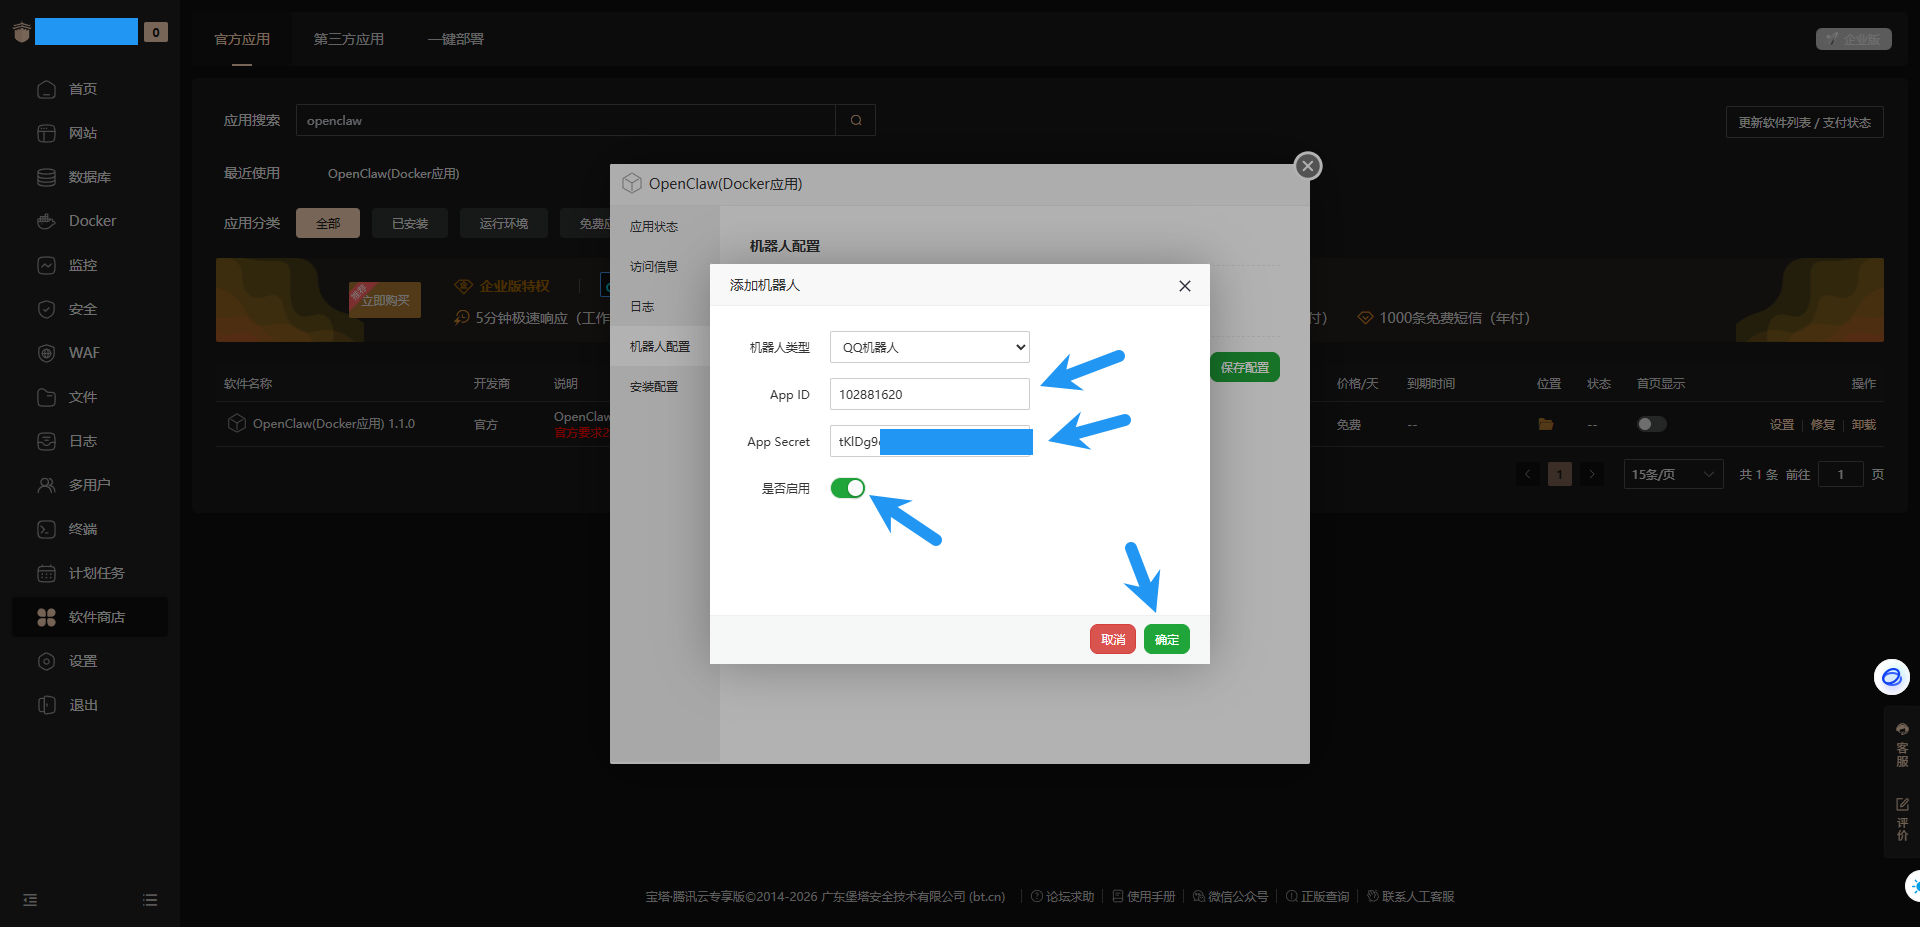Select 应用状态 in dialog side menu
The image size is (1920, 927).
click(654, 227)
